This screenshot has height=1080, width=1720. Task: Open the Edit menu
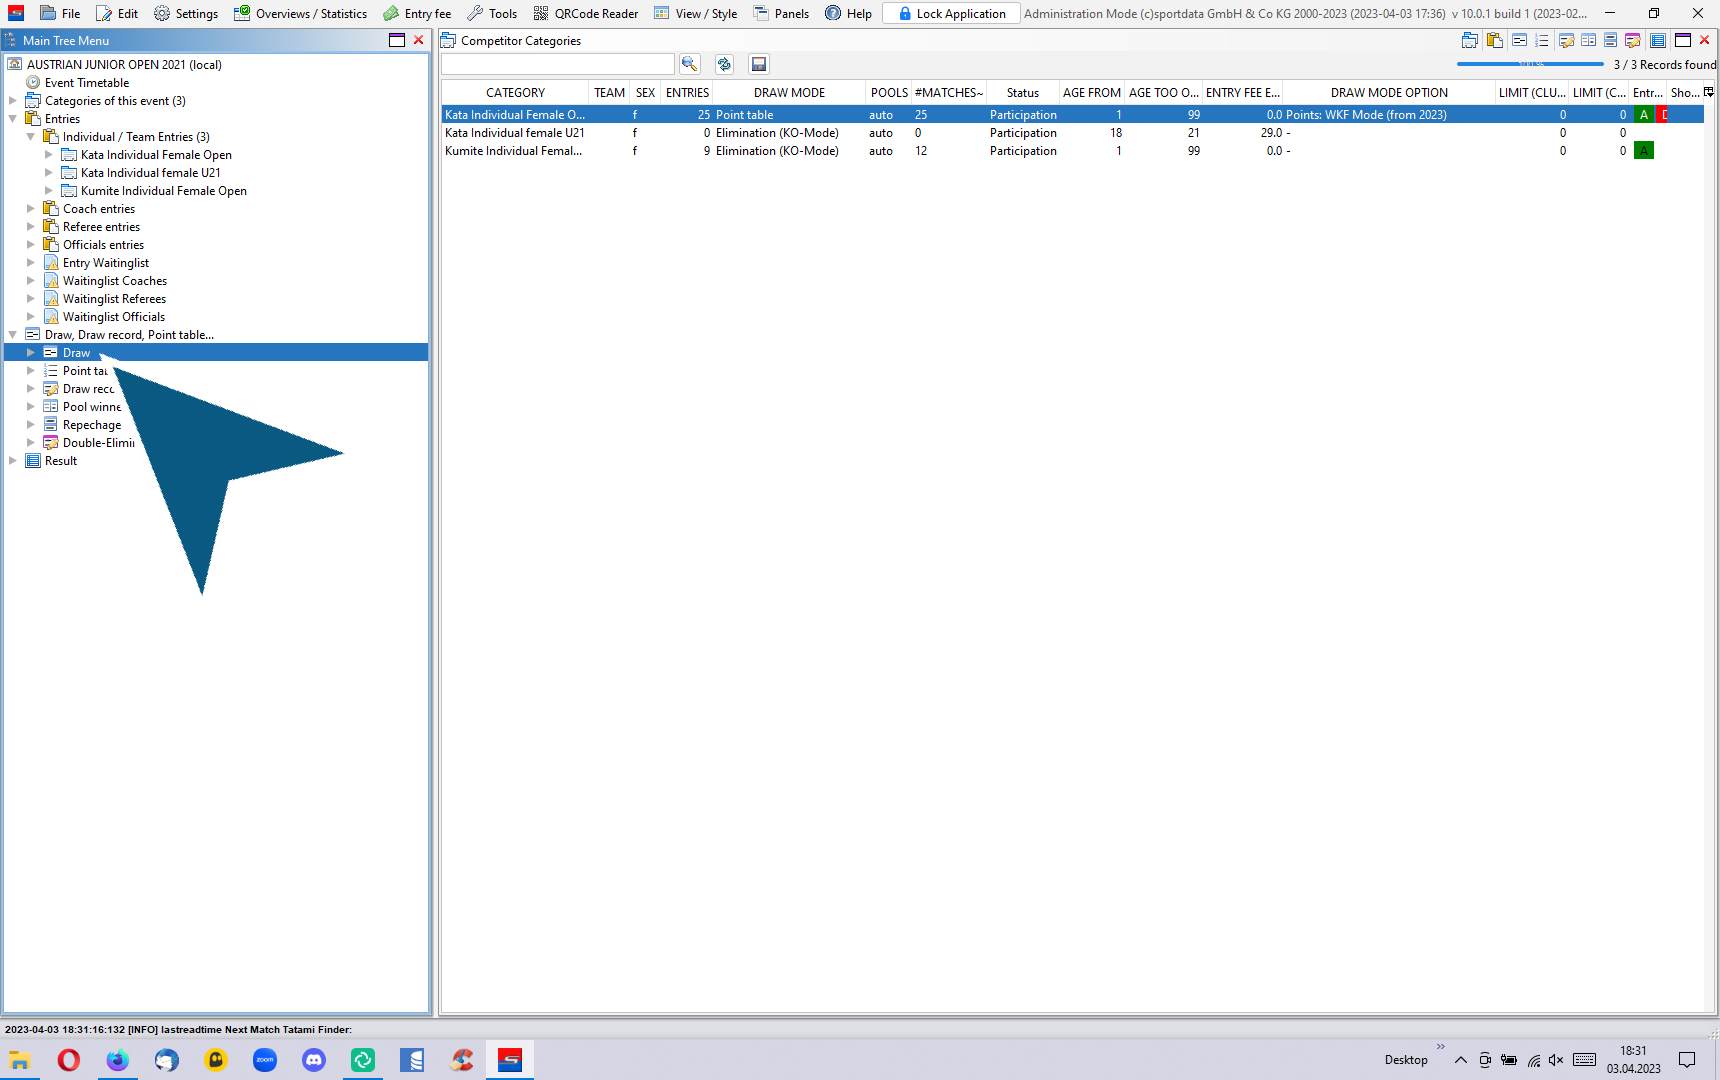point(117,13)
